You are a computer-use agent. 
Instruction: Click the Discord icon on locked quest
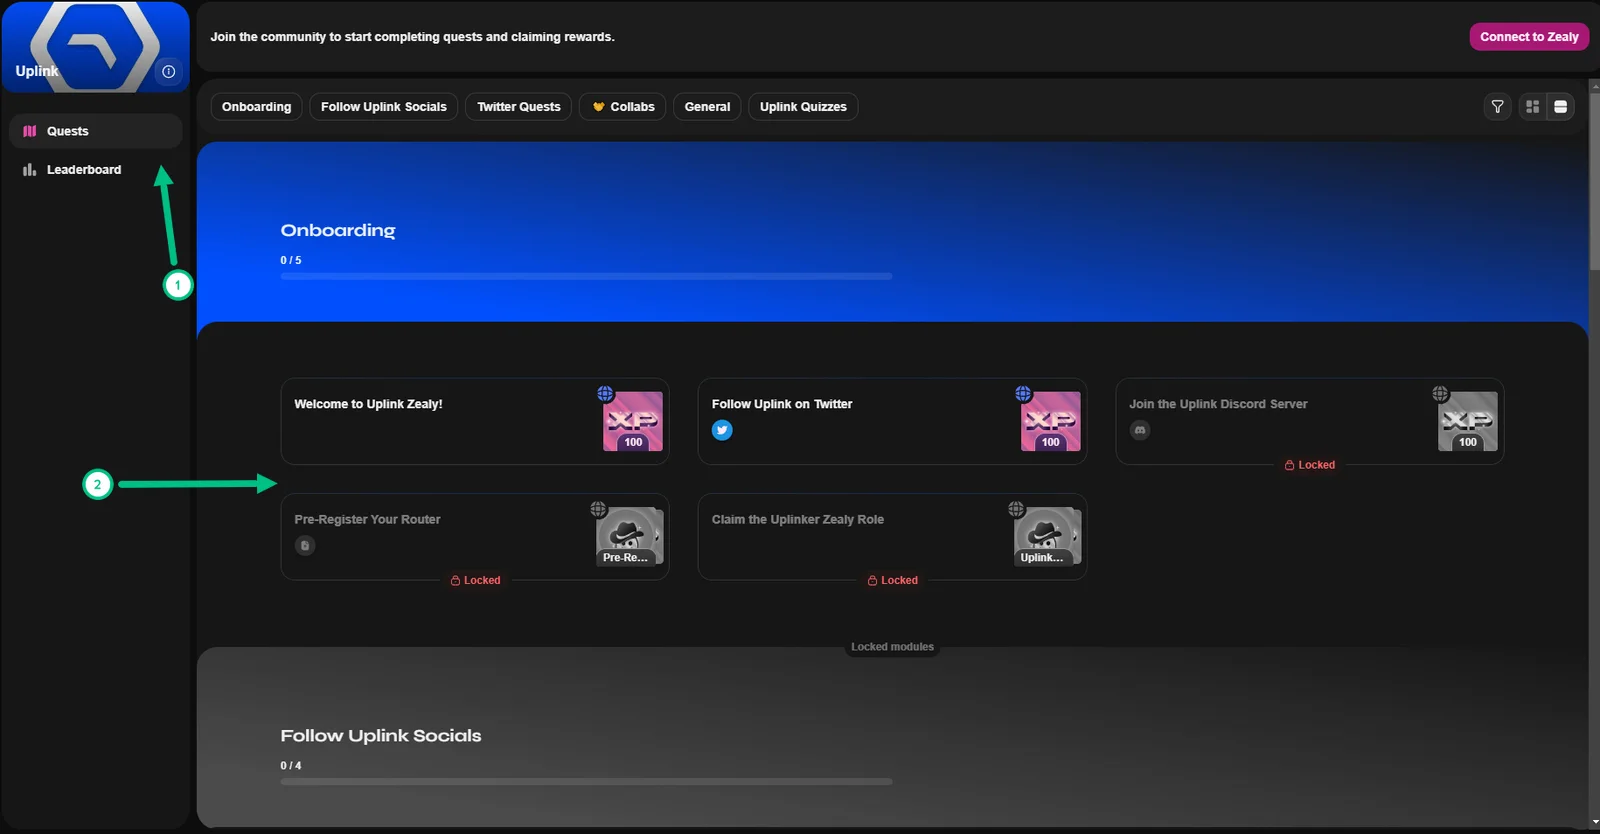1140,430
